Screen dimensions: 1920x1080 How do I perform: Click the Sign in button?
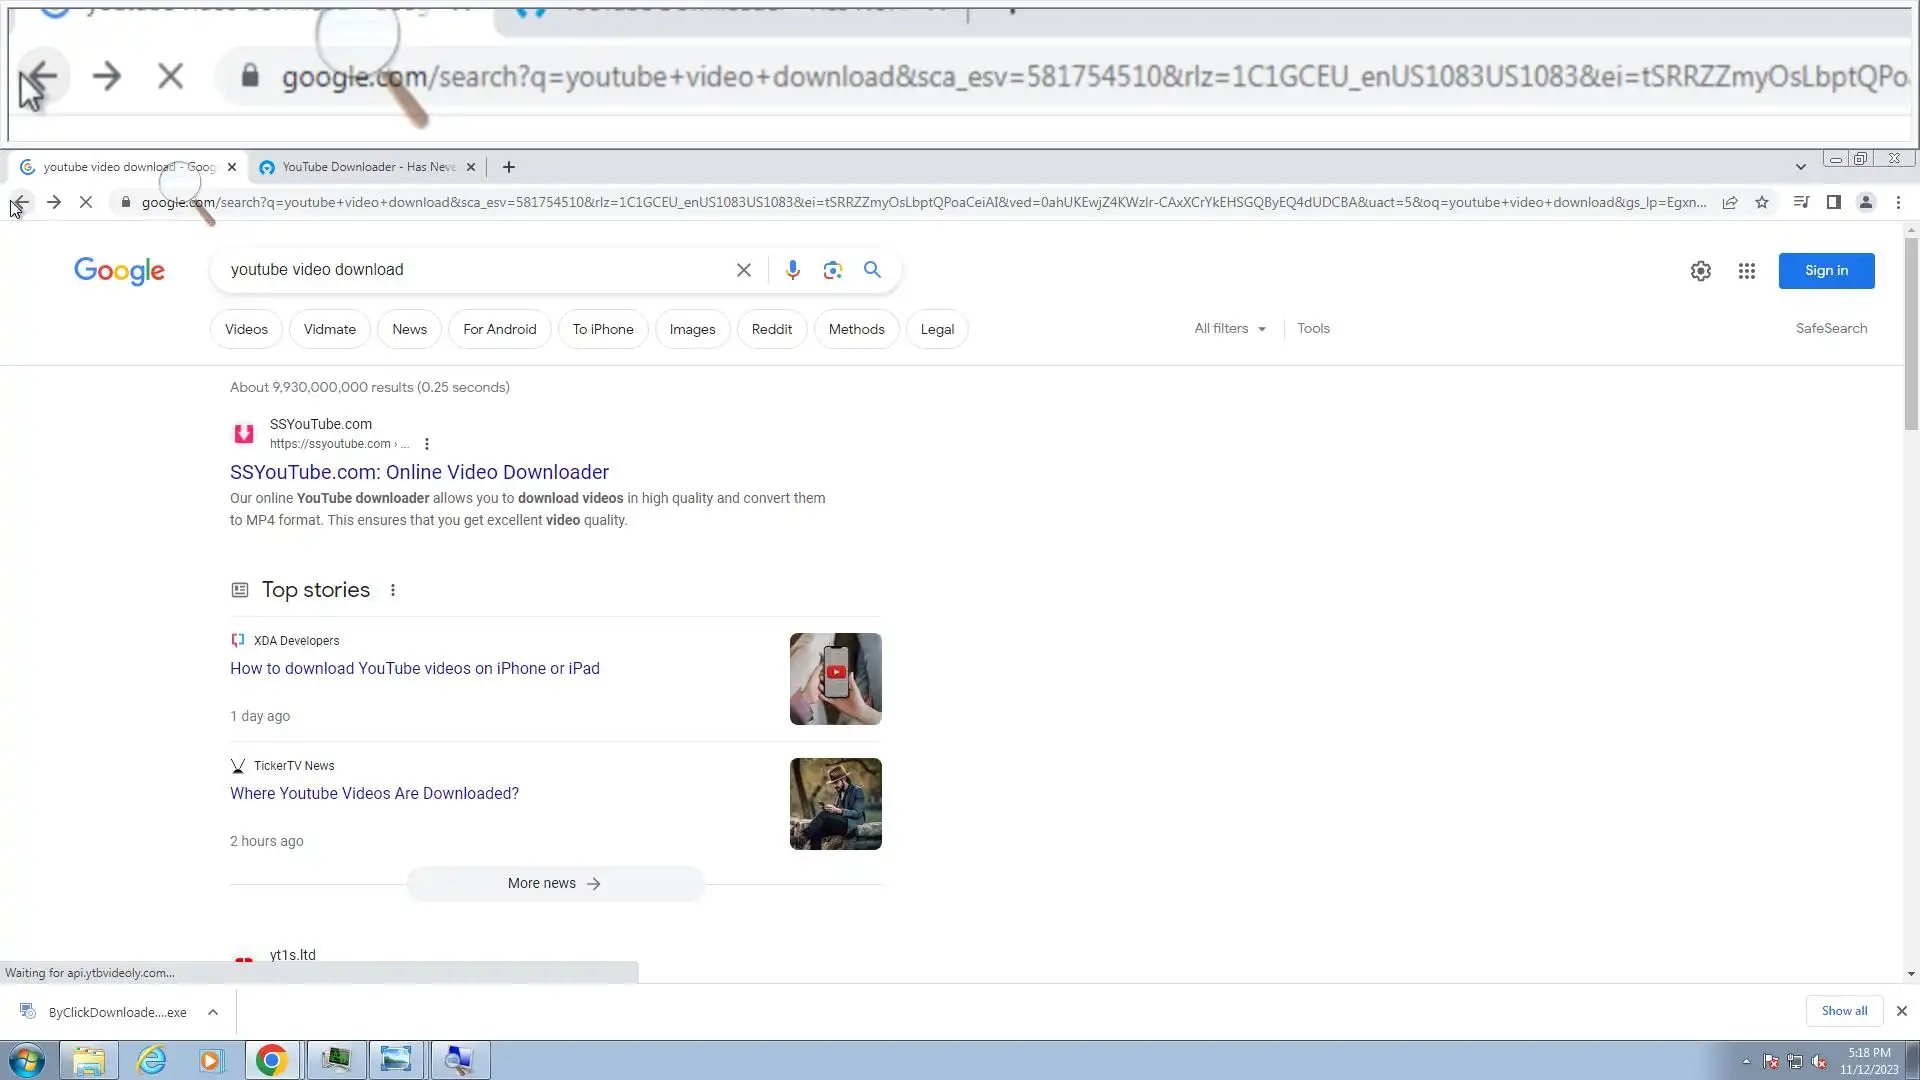1826,271
